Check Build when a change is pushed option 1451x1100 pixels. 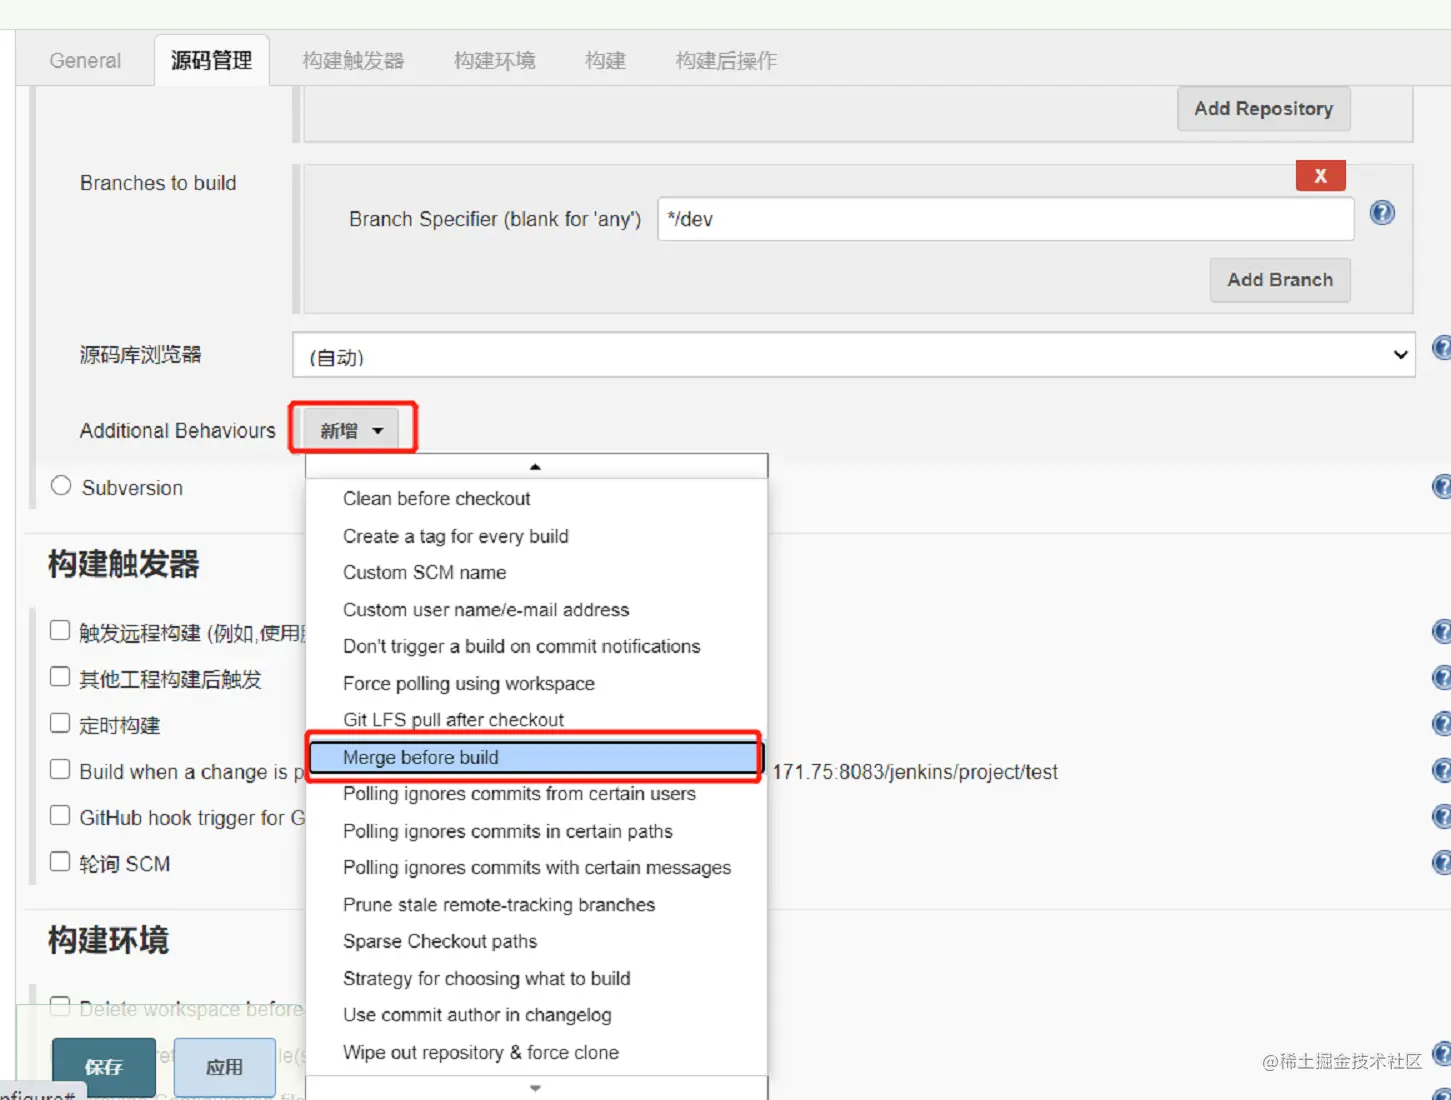(x=60, y=770)
